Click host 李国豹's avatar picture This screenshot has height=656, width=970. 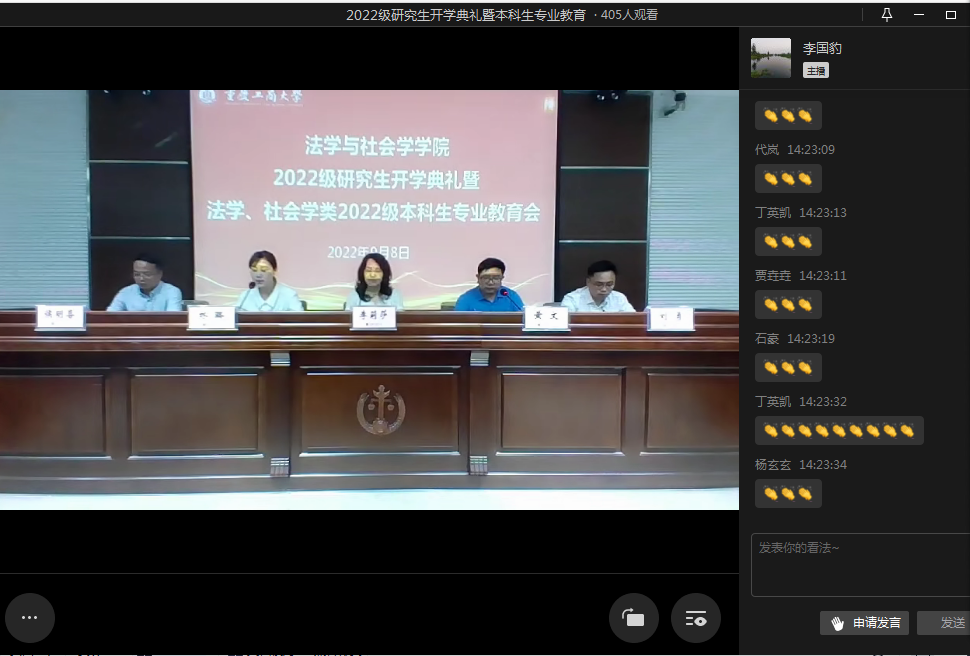point(771,58)
